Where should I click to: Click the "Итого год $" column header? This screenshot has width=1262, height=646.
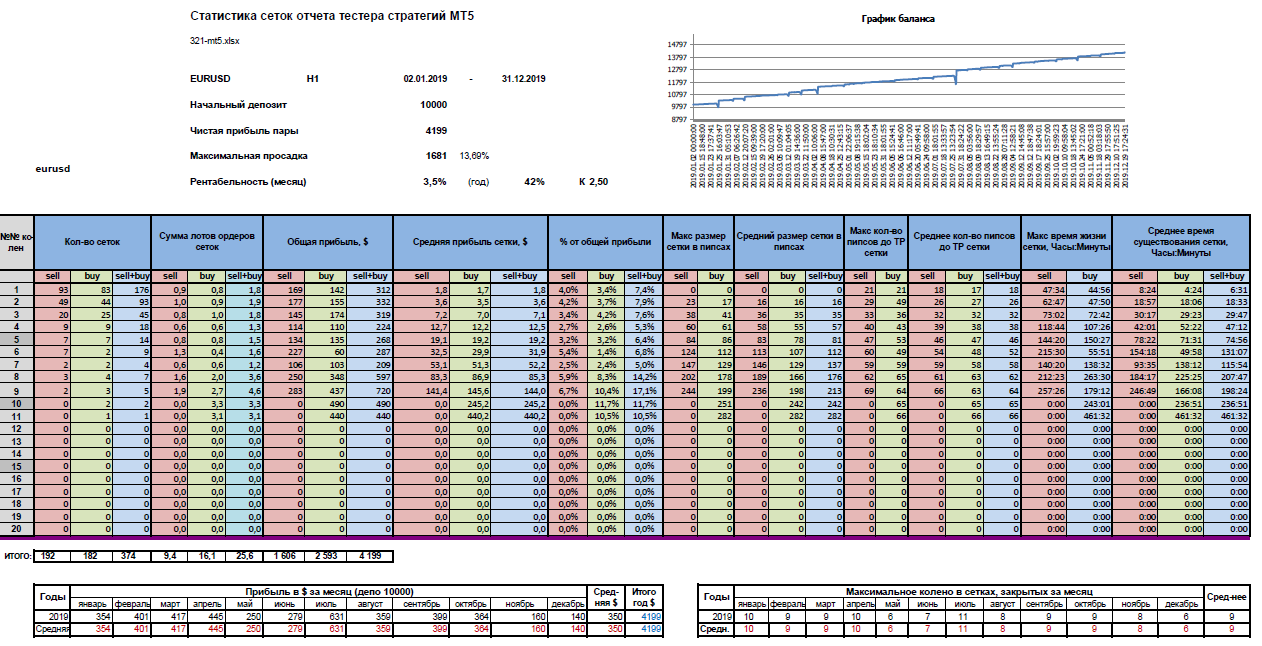click(x=642, y=597)
